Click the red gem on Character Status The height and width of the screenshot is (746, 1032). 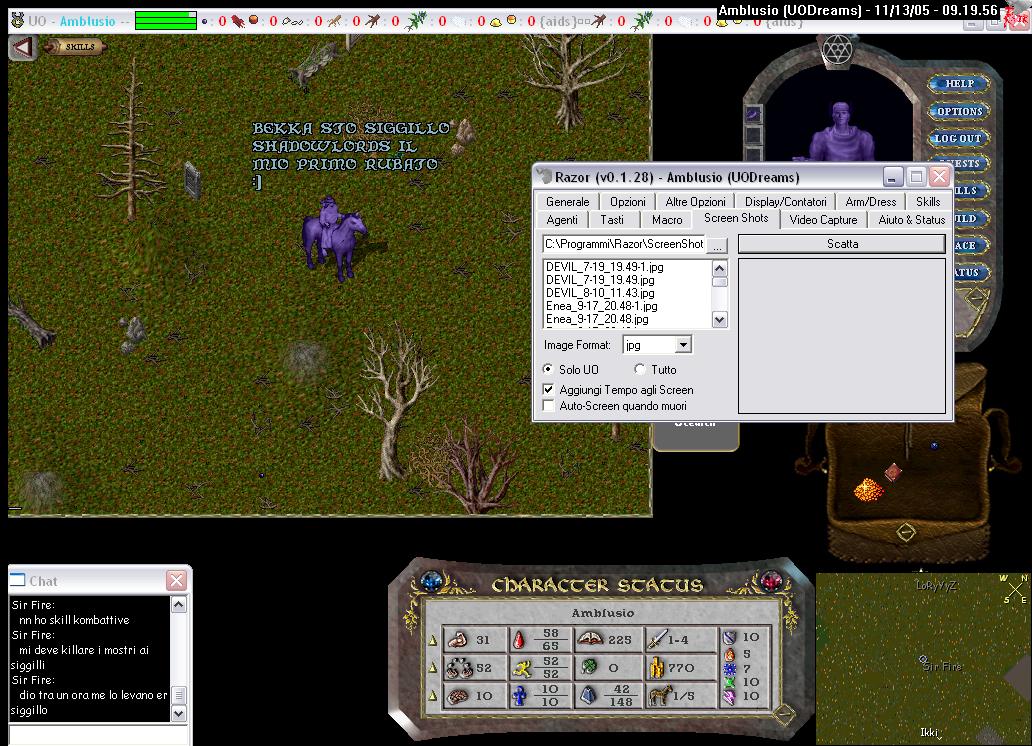tap(771, 581)
